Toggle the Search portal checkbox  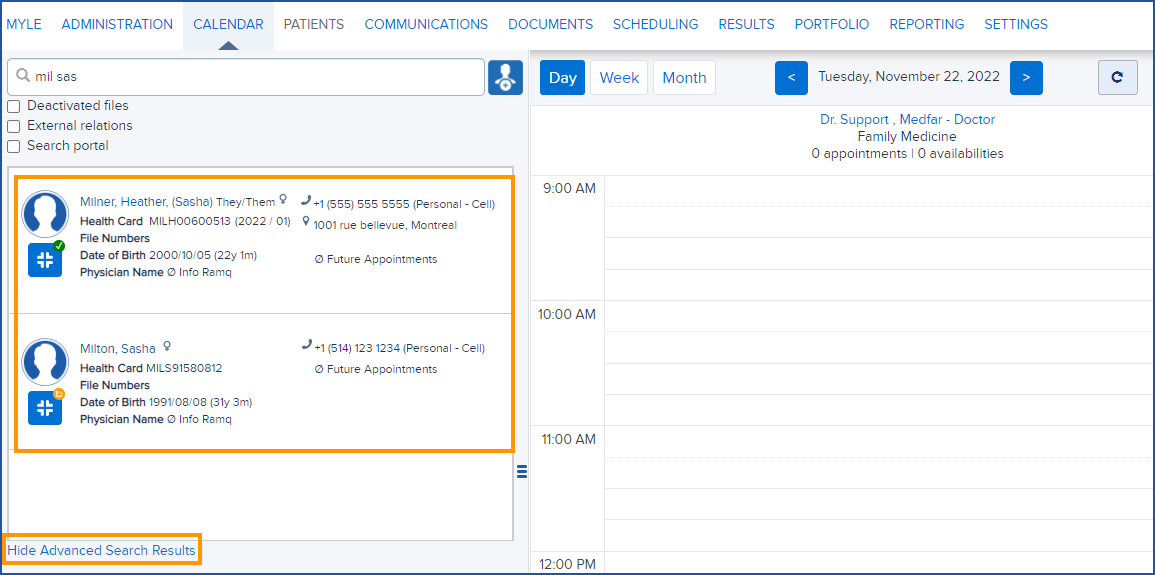[14, 146]
